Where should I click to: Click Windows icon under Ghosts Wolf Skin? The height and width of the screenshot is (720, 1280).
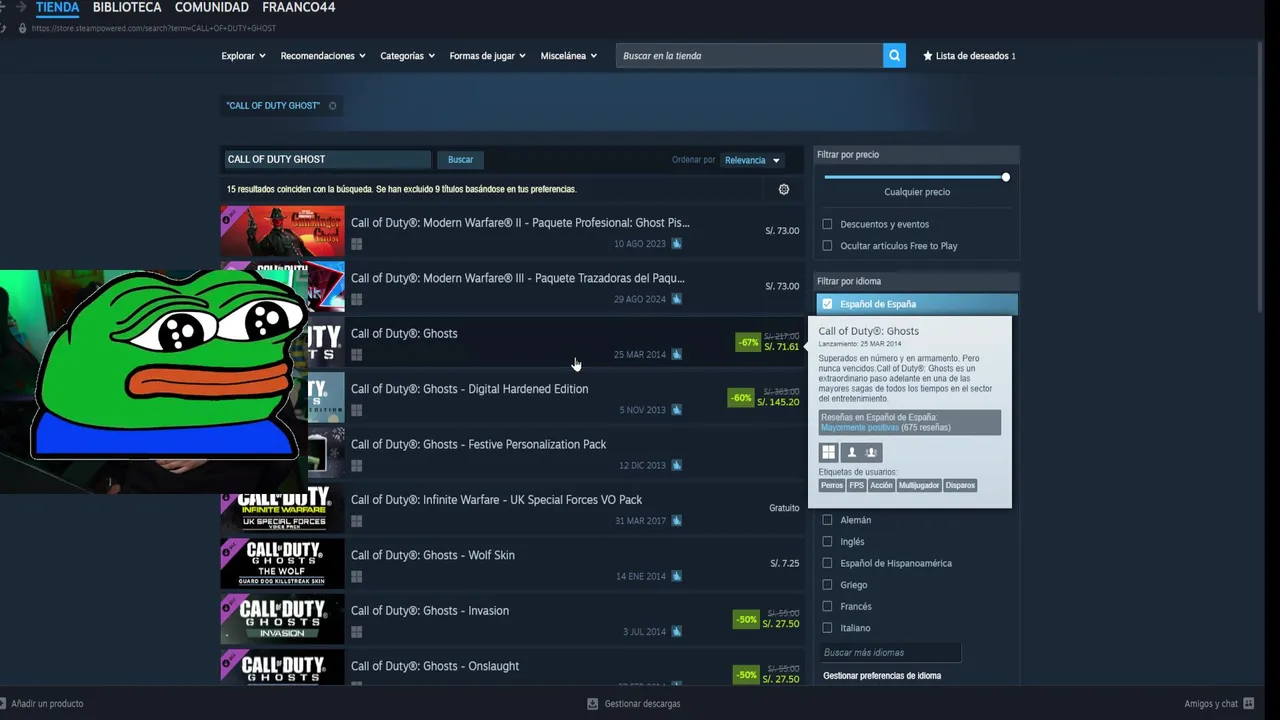pos(356,577)
